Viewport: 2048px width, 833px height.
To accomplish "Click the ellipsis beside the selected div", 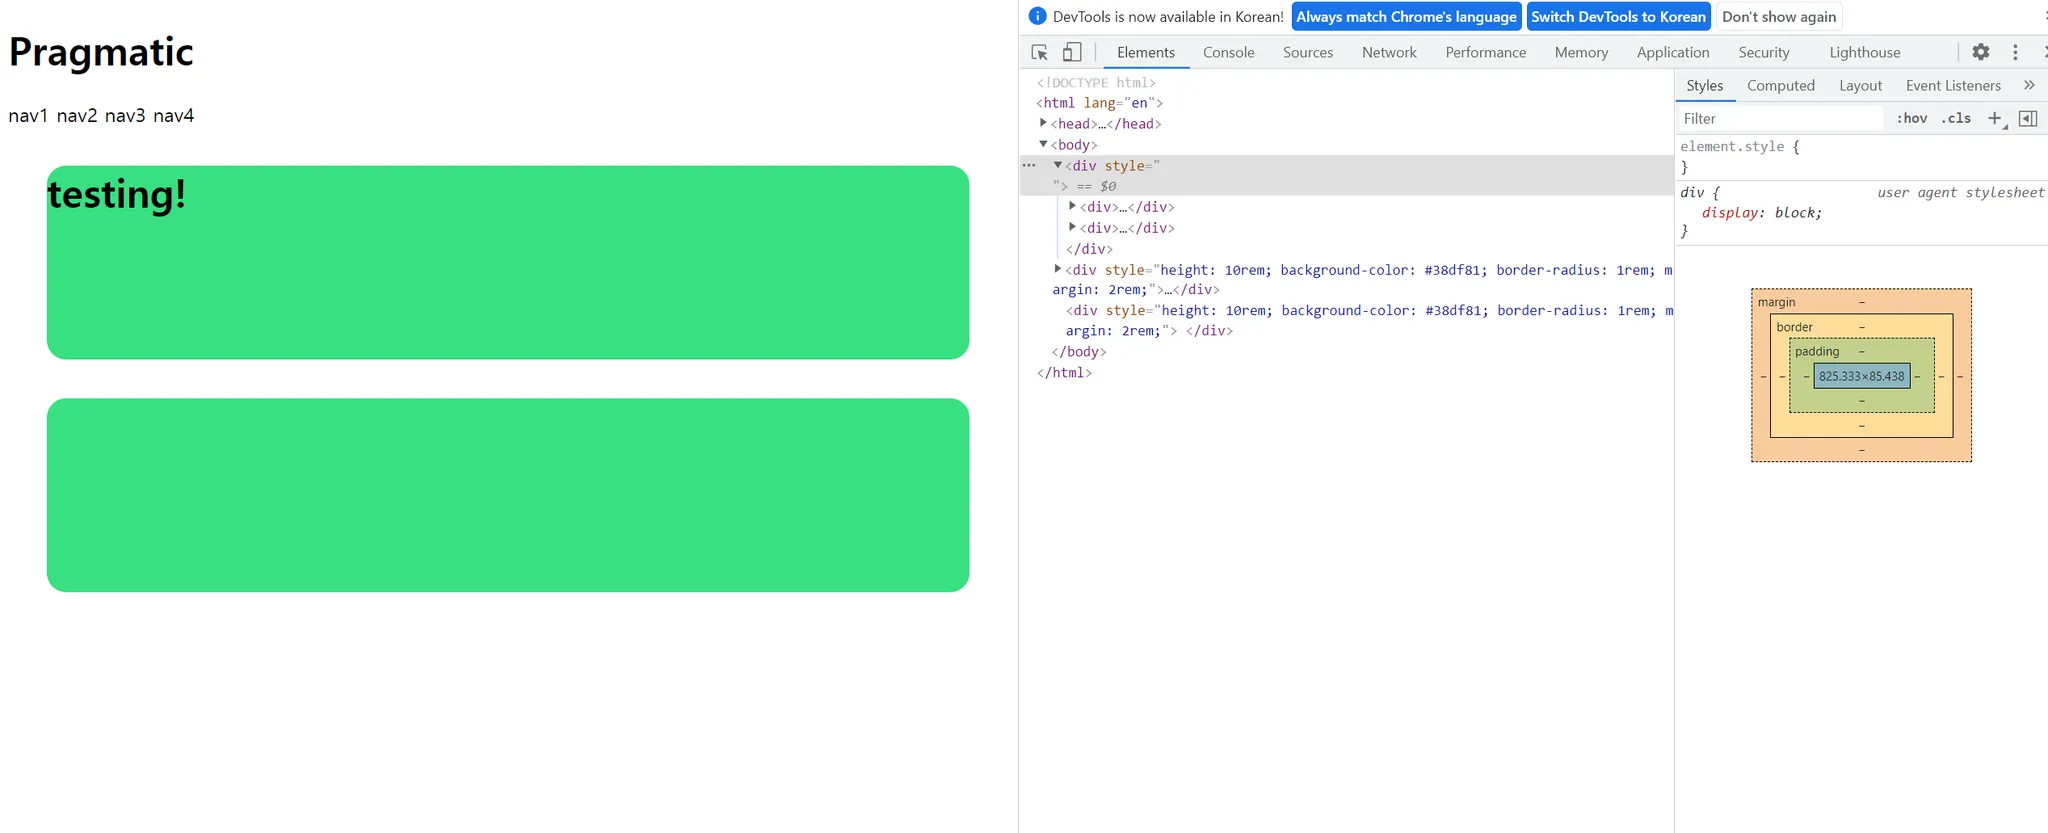I will click(1029, 165).
